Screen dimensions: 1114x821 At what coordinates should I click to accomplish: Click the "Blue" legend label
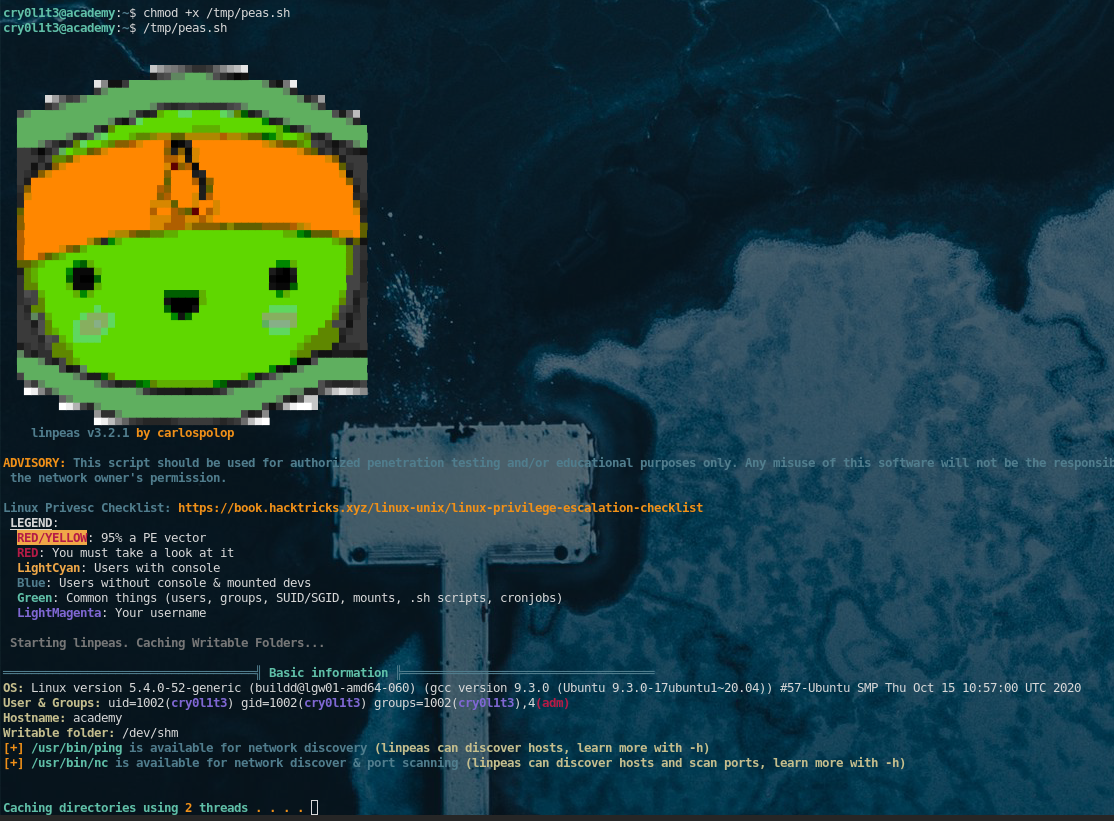tap(31, 582)
